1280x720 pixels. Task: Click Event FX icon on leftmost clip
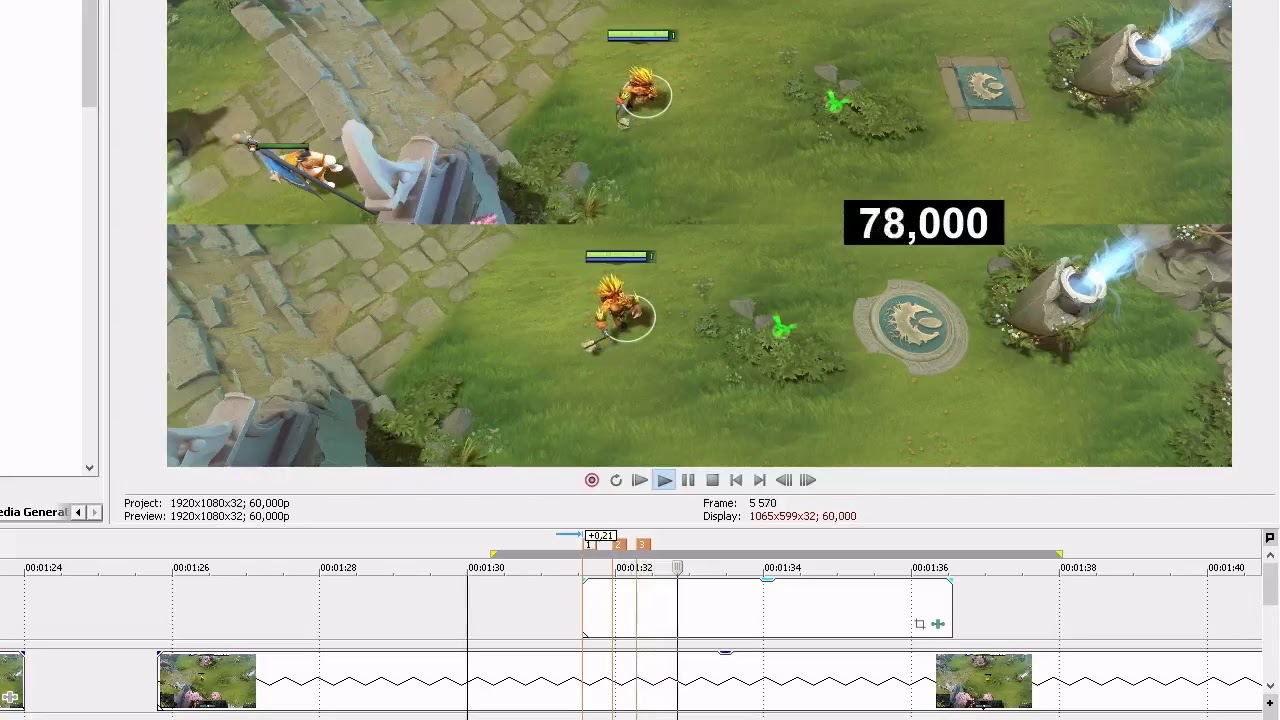(x=10, y=698)
